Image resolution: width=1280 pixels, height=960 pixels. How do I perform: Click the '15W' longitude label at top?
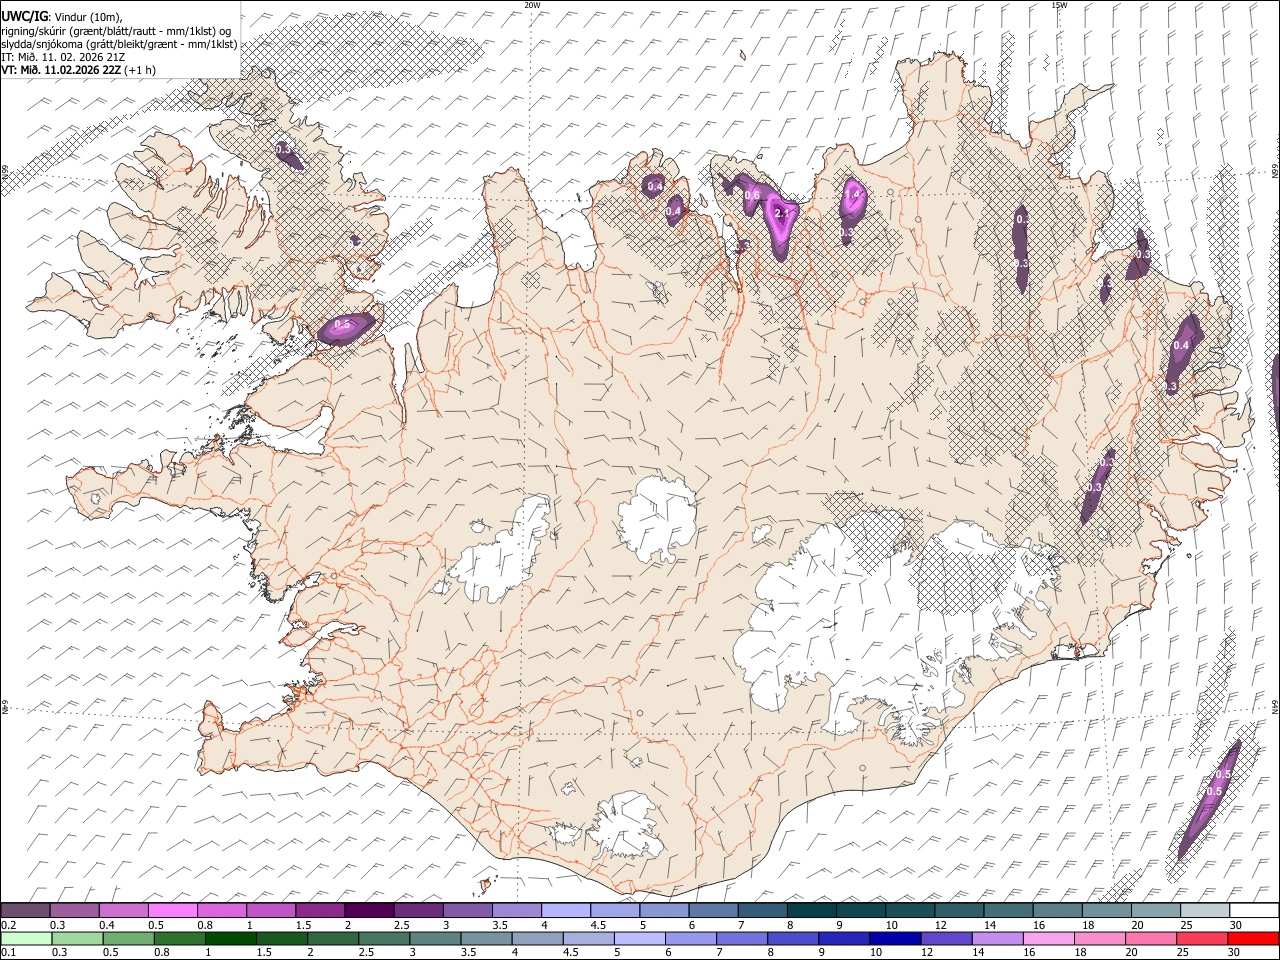coord(1059,5)
